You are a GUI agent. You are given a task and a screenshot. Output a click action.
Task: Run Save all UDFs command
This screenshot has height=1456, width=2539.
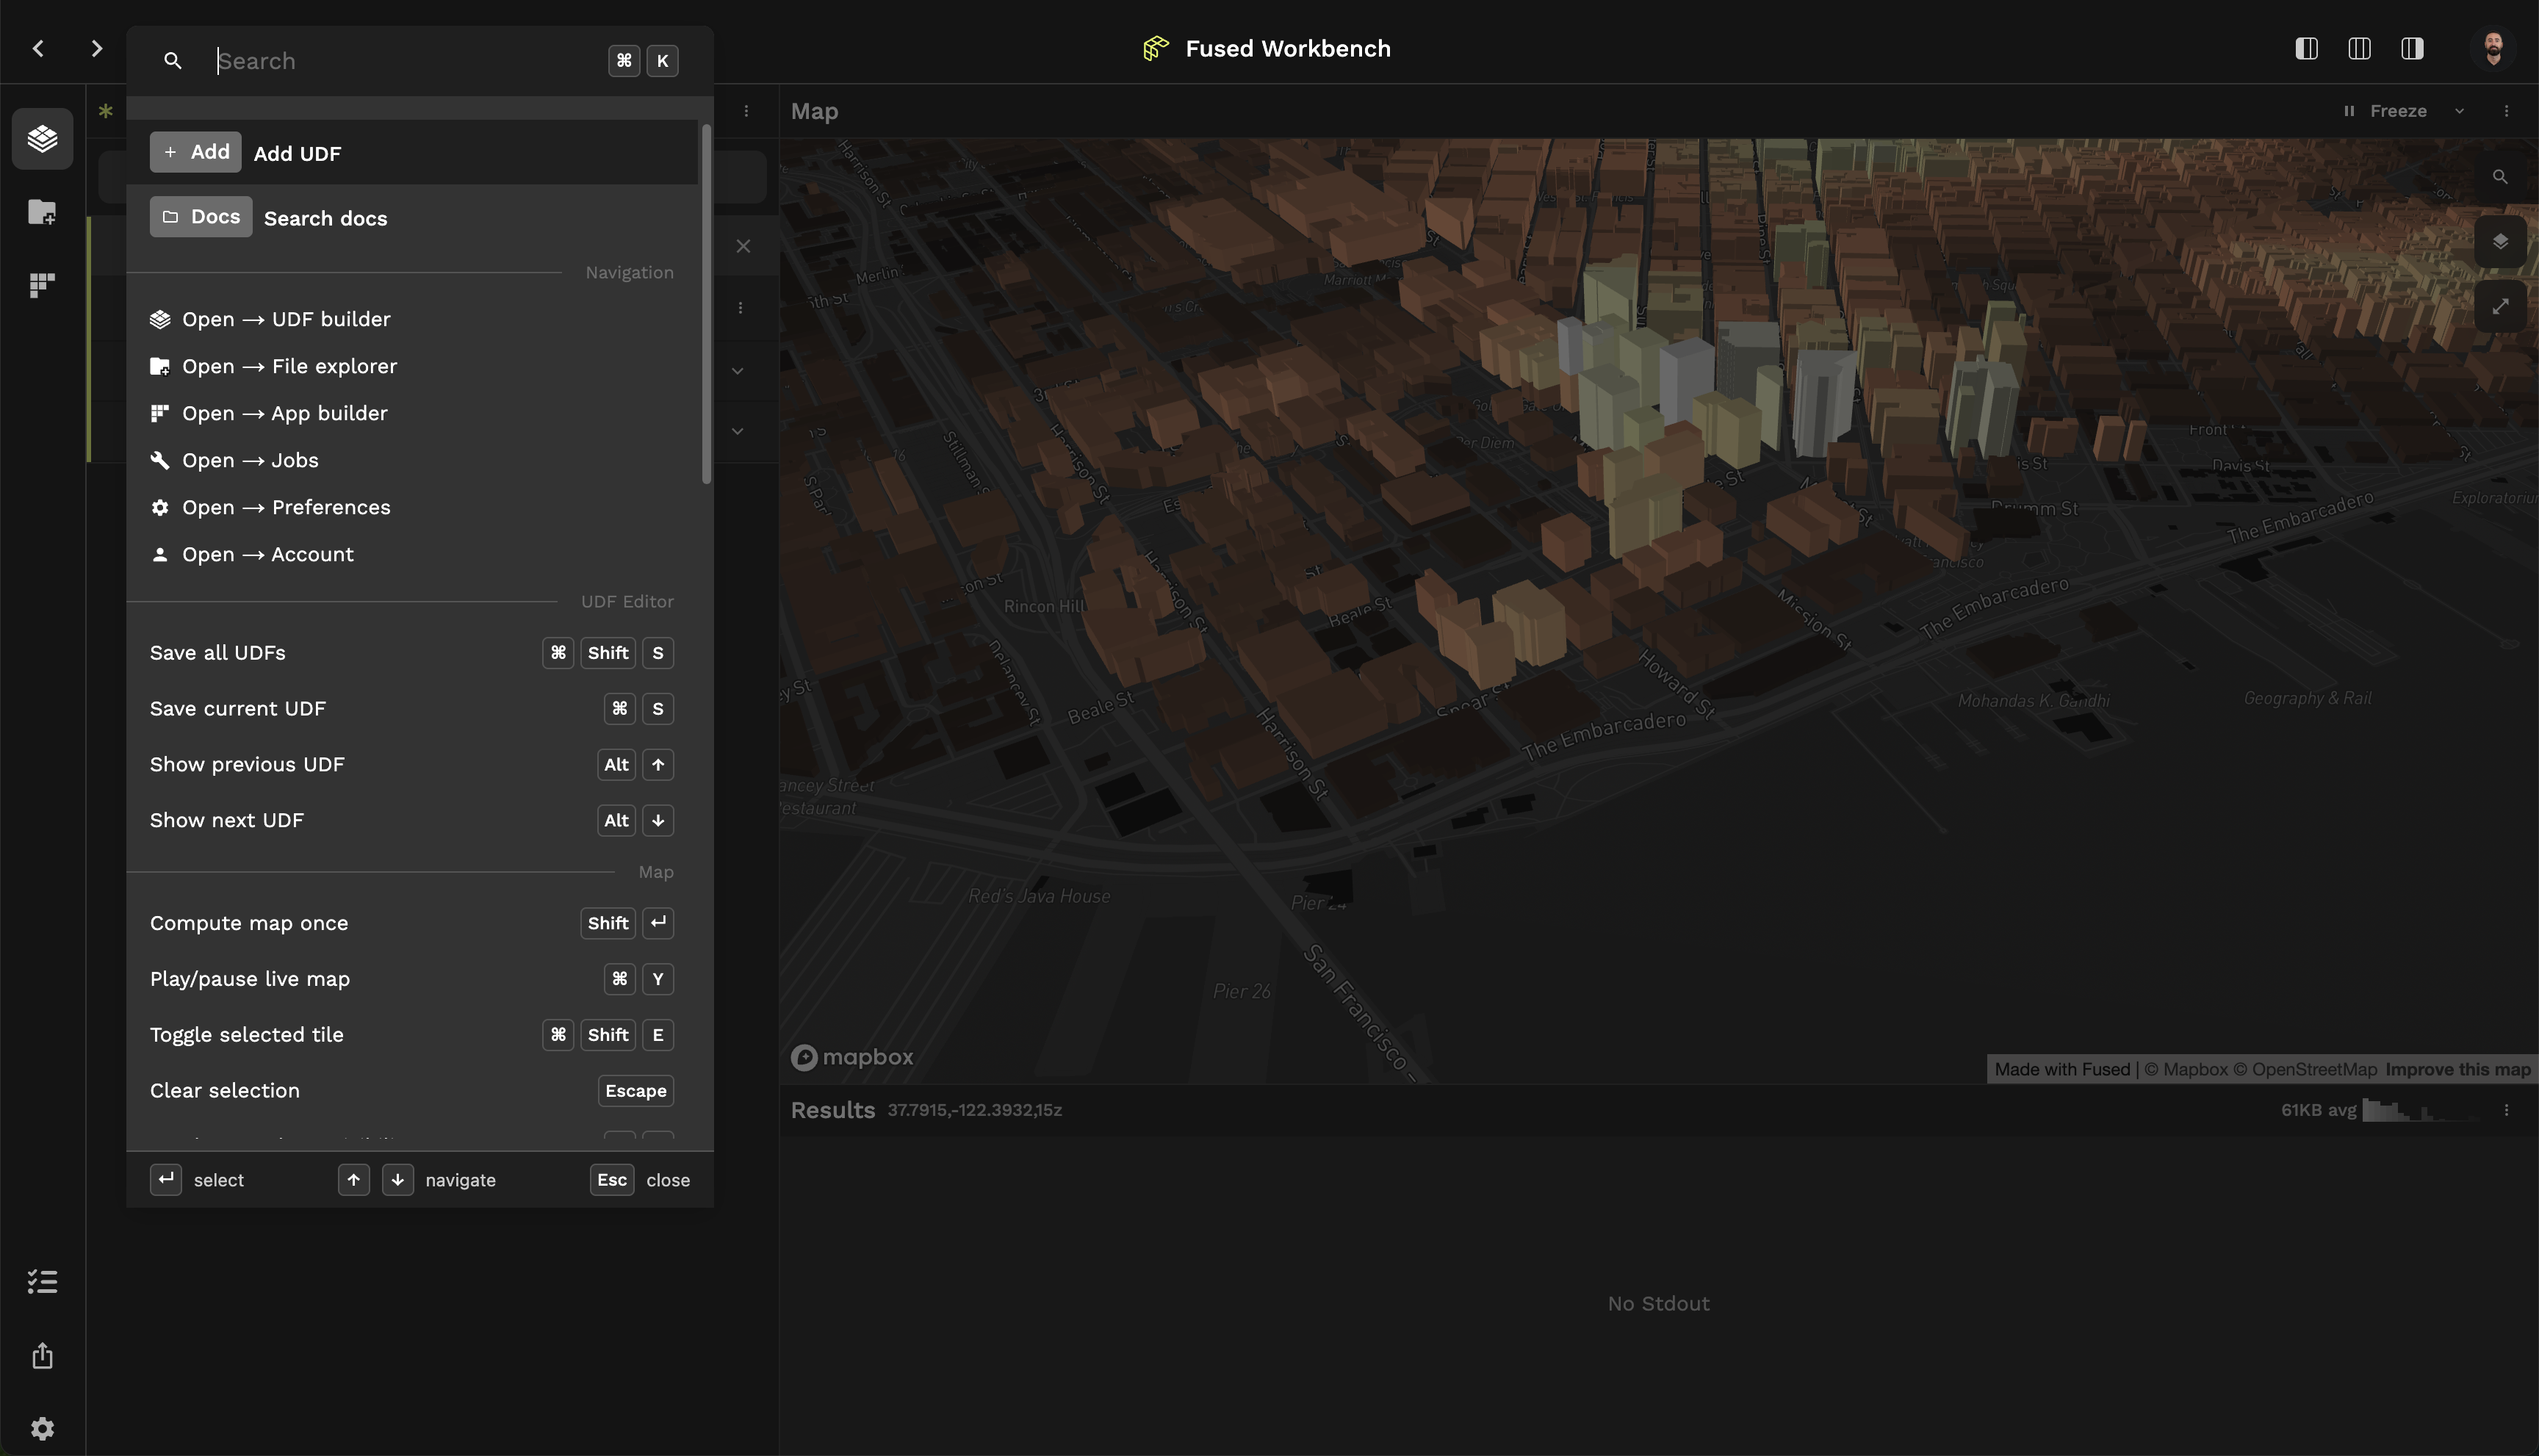pyautogui.click(x=413, y=653)
